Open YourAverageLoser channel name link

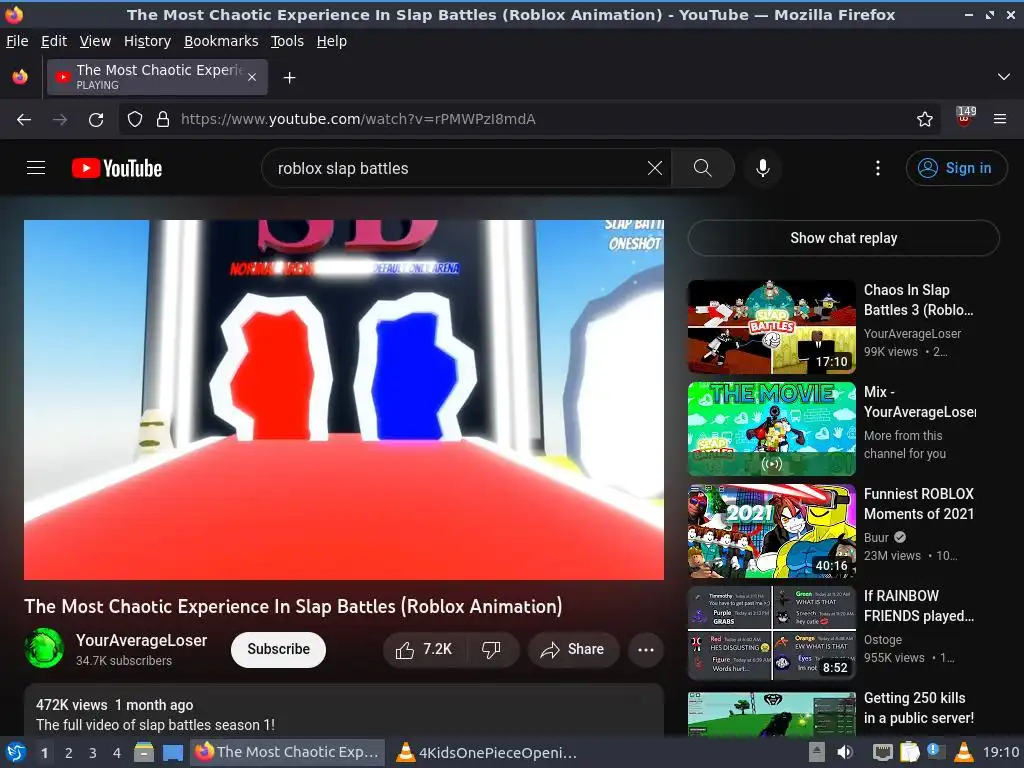pos(142,640)
